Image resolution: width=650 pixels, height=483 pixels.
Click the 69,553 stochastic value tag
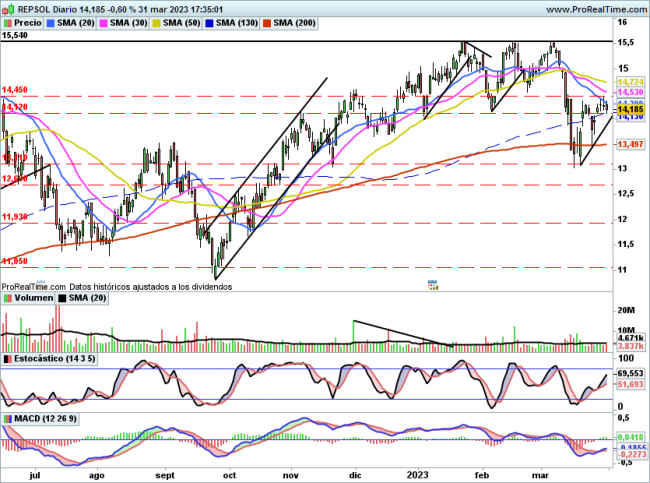coord(630,374)
